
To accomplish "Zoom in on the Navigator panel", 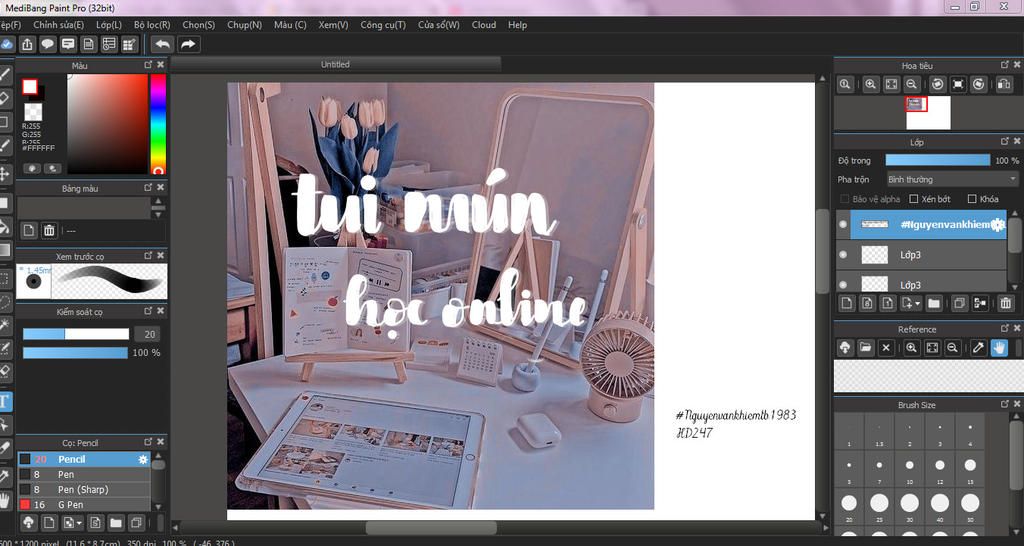I will click(x=871, y=84).
